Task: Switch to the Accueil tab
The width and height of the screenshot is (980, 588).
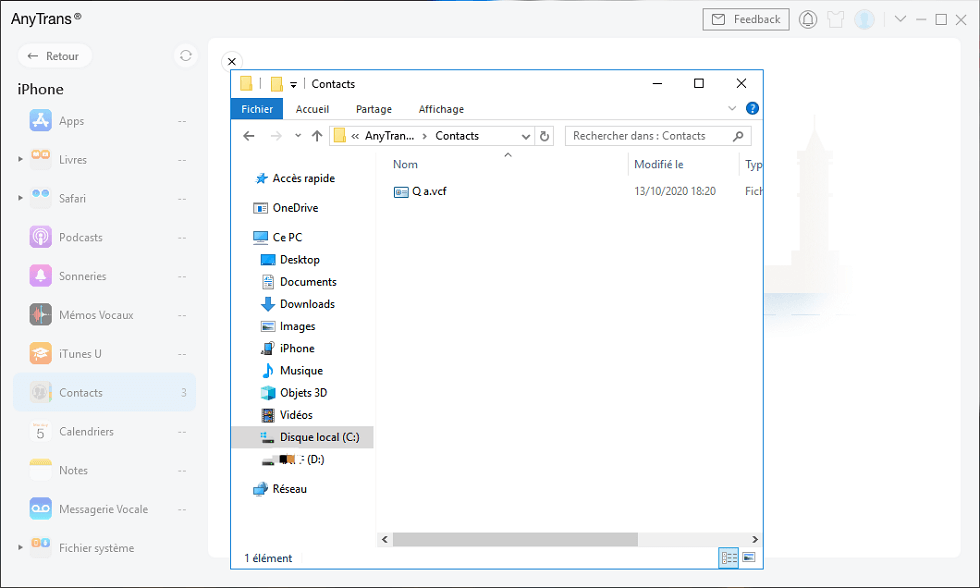Action: (x=312, y=109)
